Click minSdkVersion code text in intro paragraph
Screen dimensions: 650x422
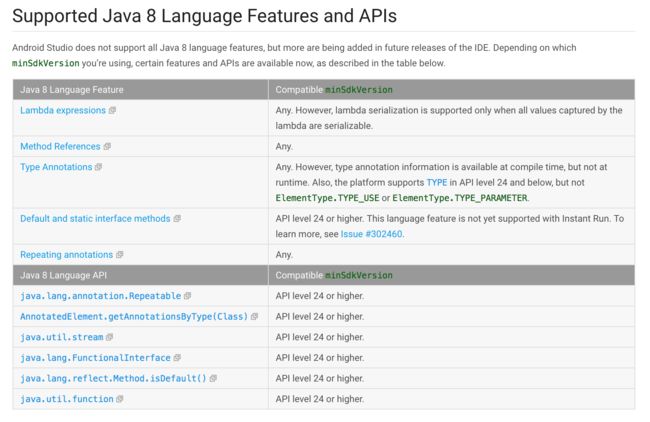tap(46, 63)
